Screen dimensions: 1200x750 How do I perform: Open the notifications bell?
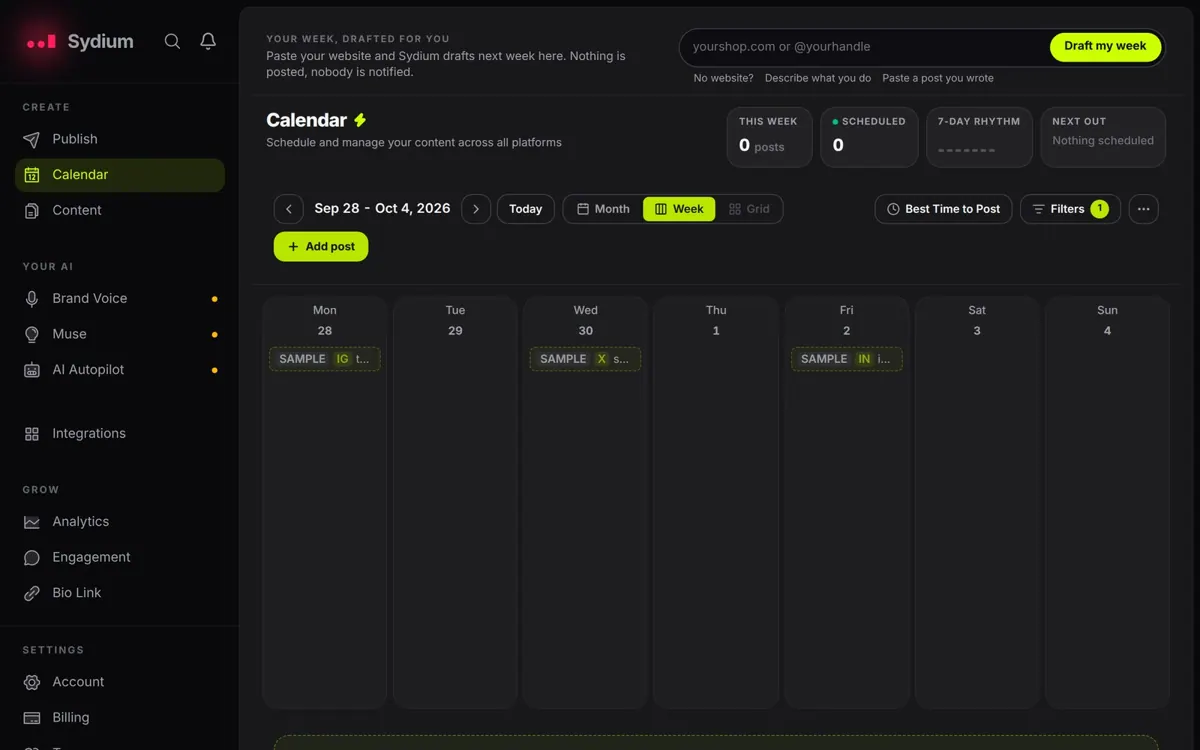click(208, 41)
